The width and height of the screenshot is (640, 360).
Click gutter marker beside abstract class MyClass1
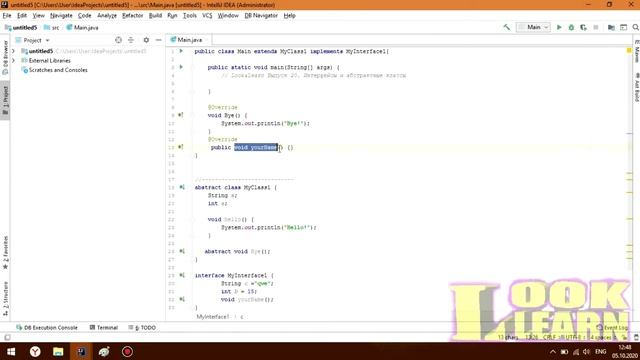coord(182,187)
